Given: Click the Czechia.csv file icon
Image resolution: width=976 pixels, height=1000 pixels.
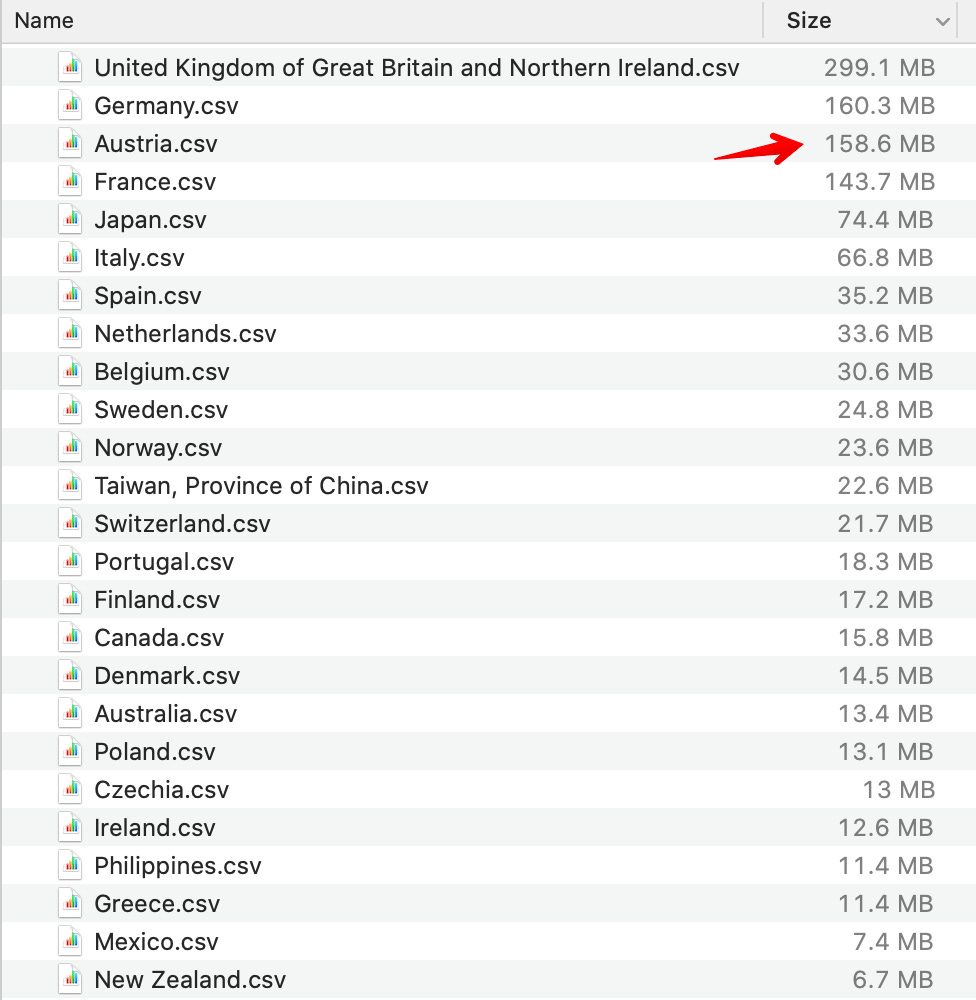Looking at the screenshot, I should (x=70, y=789).
